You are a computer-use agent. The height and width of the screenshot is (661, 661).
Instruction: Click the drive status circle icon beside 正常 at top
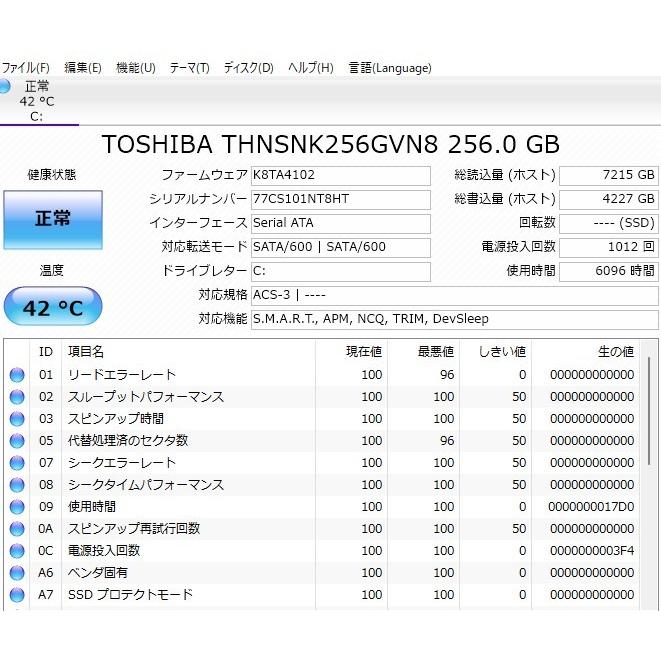click(x=5, y=86)
